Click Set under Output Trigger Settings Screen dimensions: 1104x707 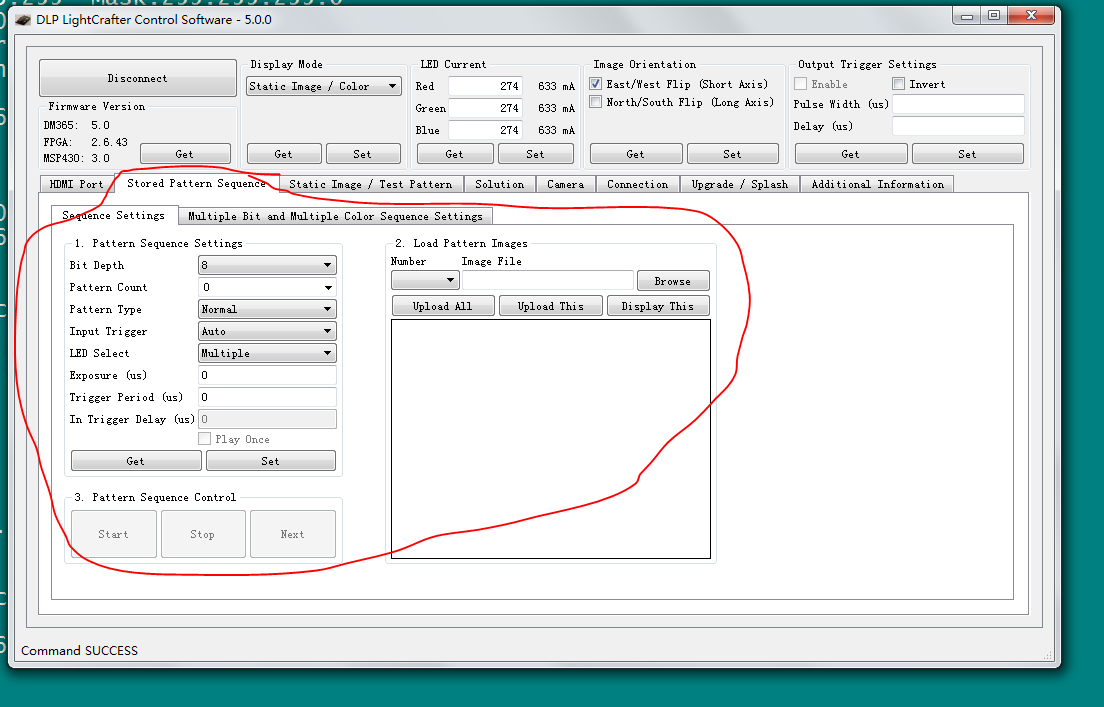coord(967,154)
